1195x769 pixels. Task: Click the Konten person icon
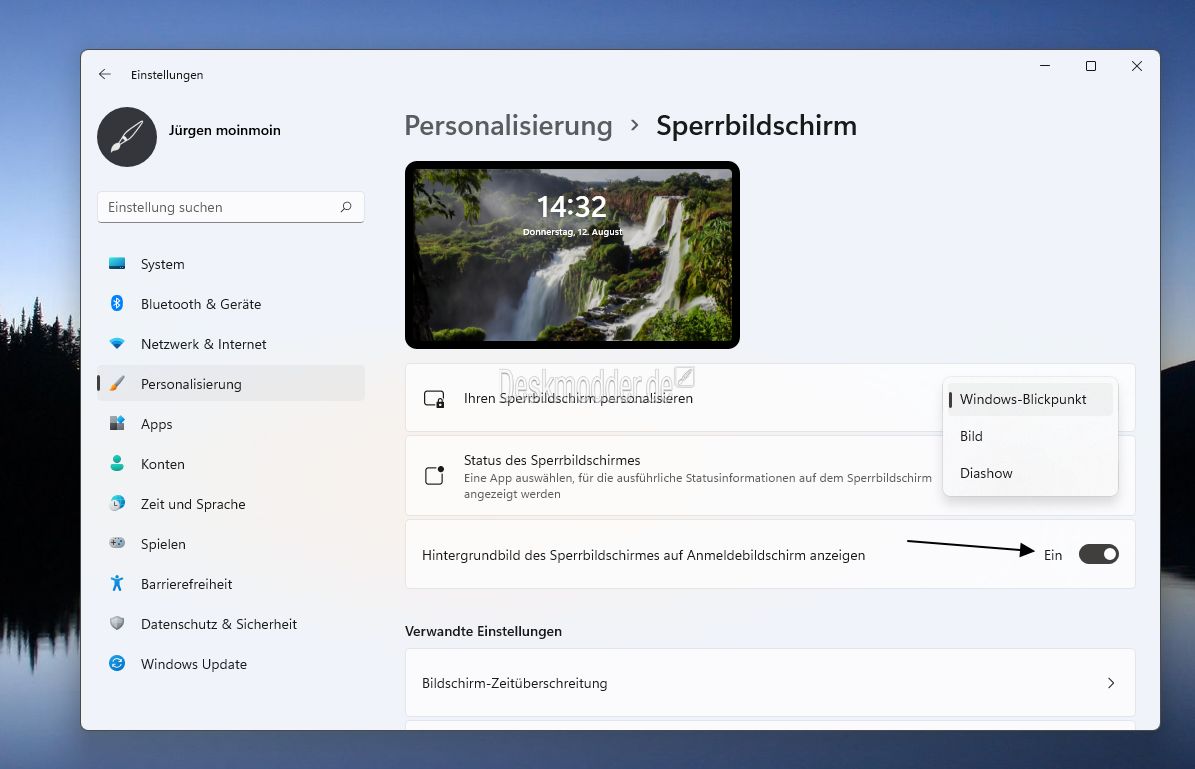117,463
